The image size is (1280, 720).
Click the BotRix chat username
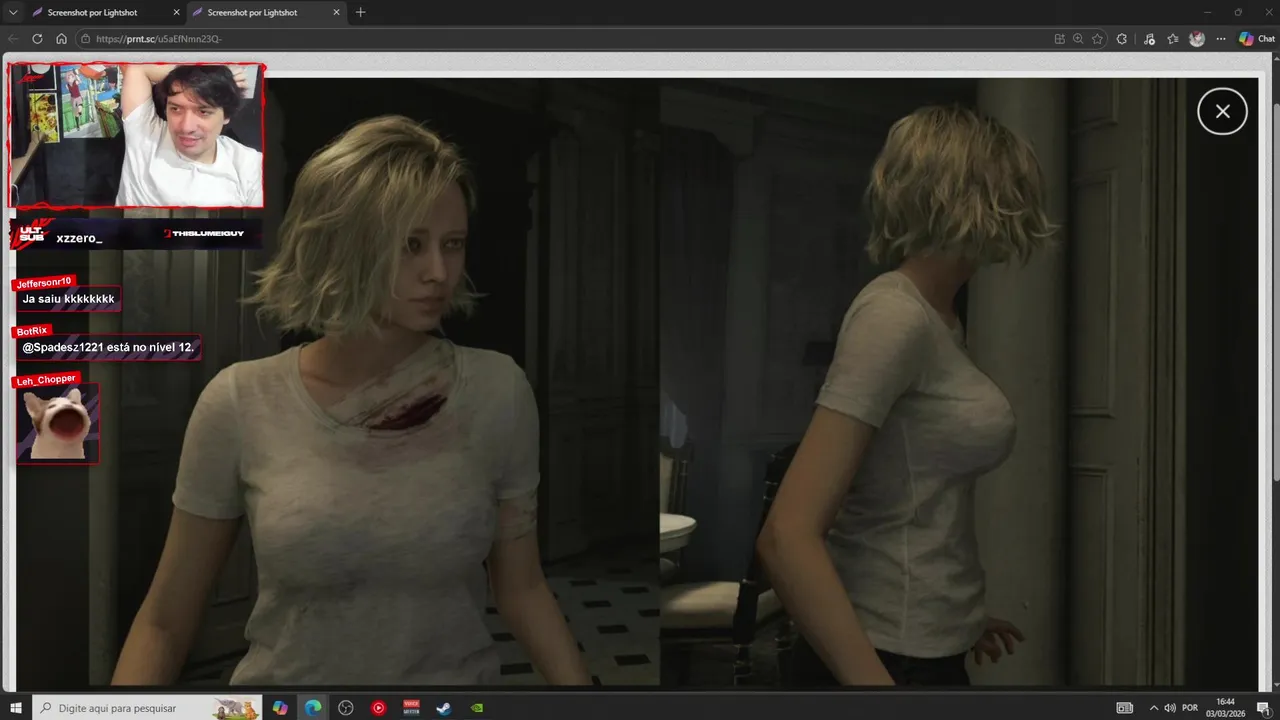tap(32, 331)
